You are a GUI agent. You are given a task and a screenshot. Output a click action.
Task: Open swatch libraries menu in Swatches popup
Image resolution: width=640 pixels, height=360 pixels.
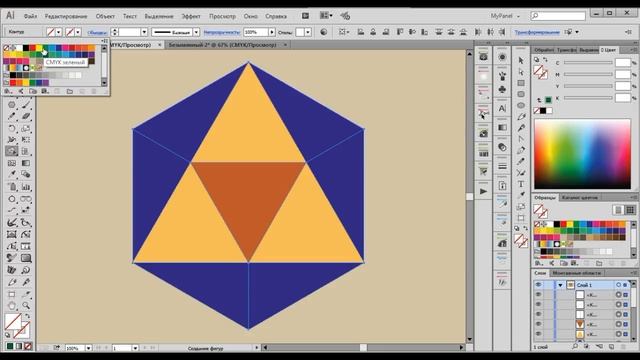tap(8, 91)
